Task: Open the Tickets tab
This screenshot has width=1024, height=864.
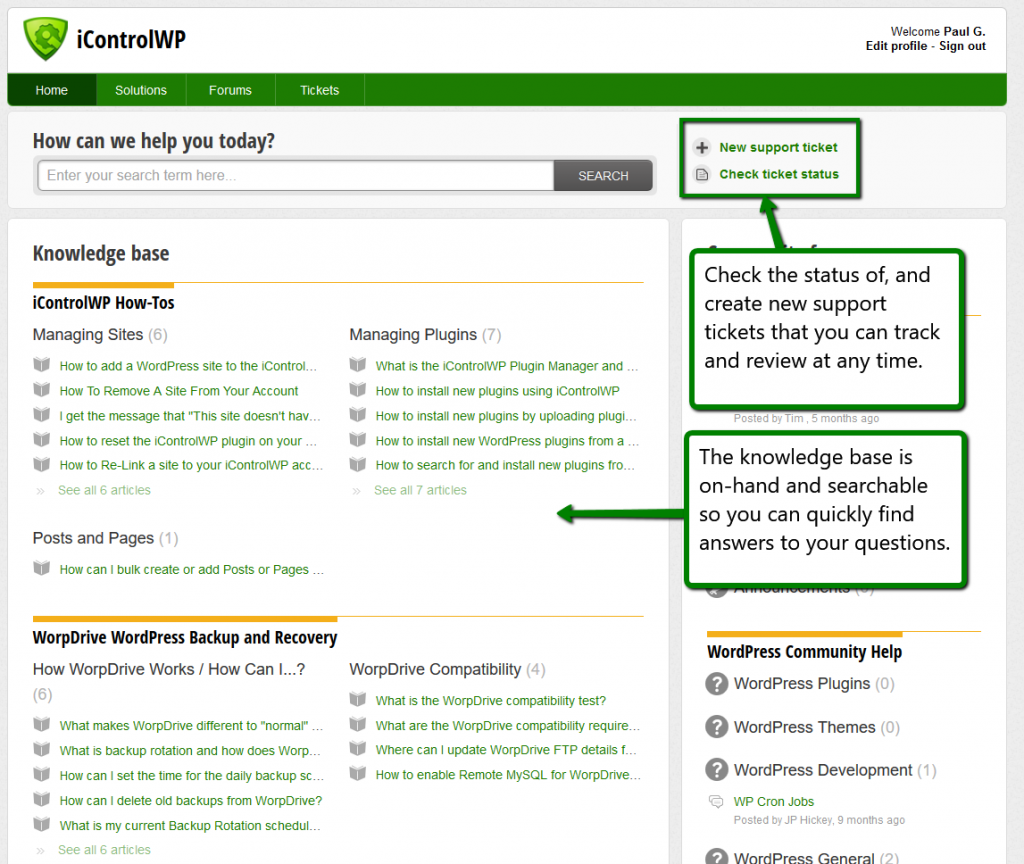Action: point(319,89)
